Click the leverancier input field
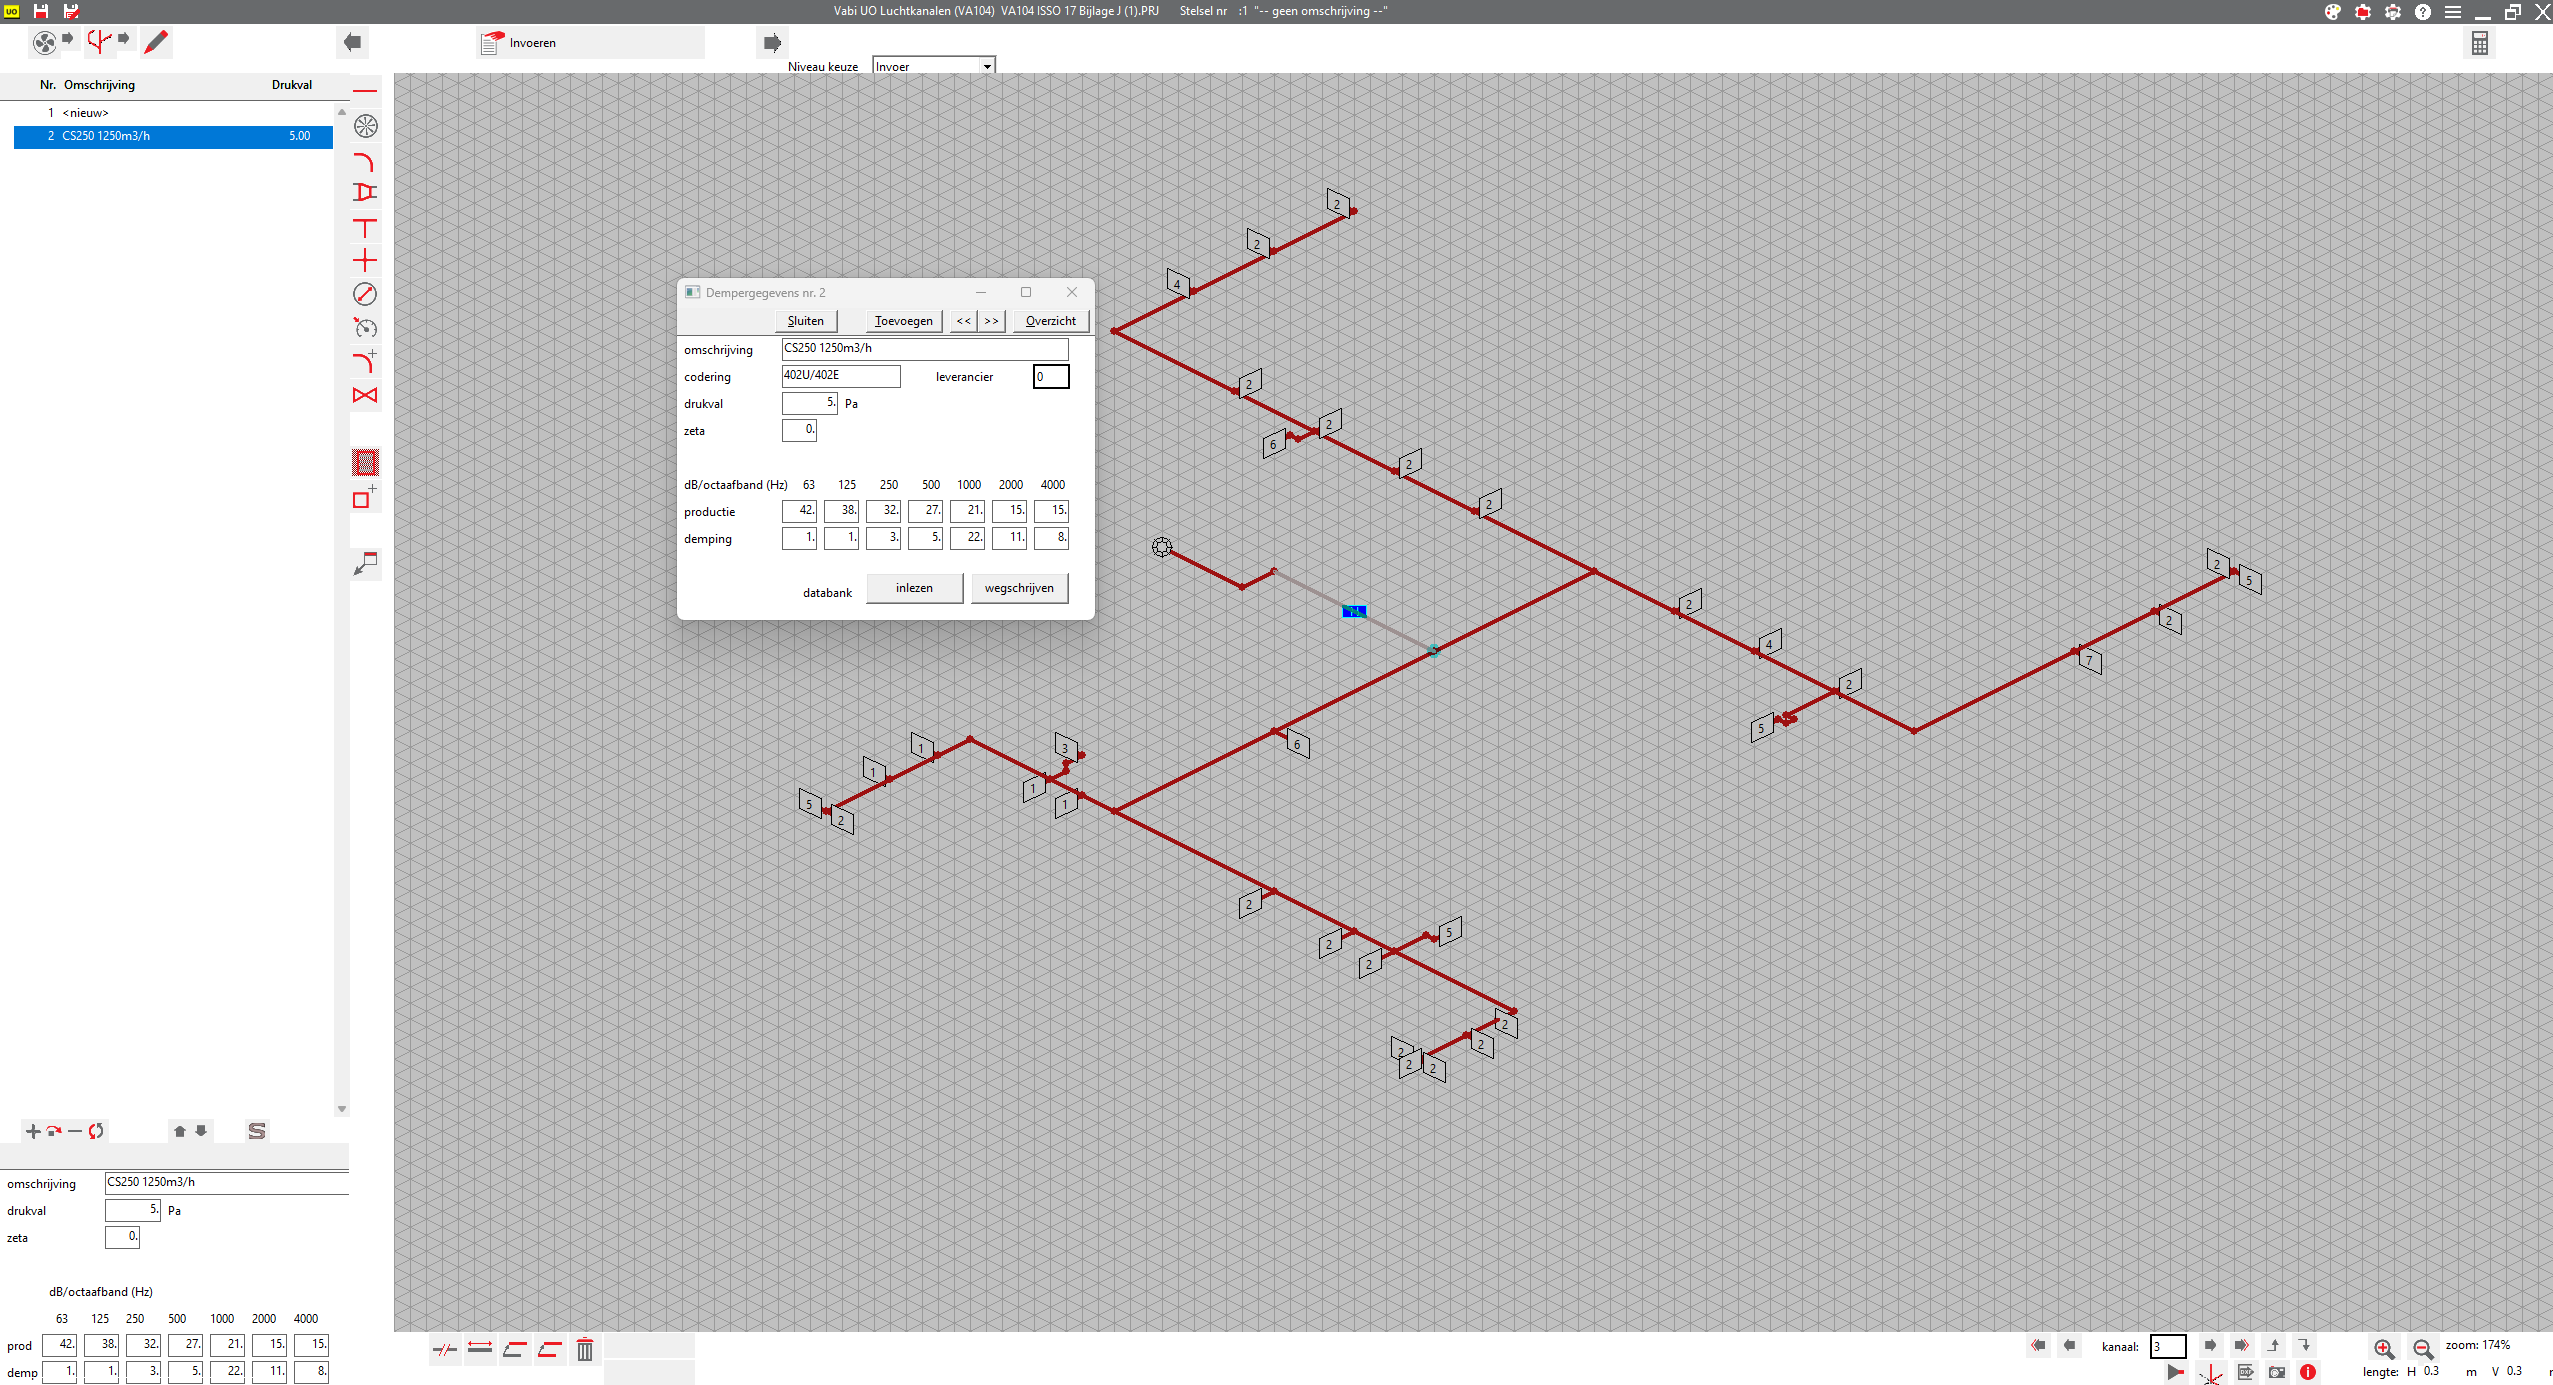The width and height of the screenshot is (2553, 1385). click(x=1050, y=377)
